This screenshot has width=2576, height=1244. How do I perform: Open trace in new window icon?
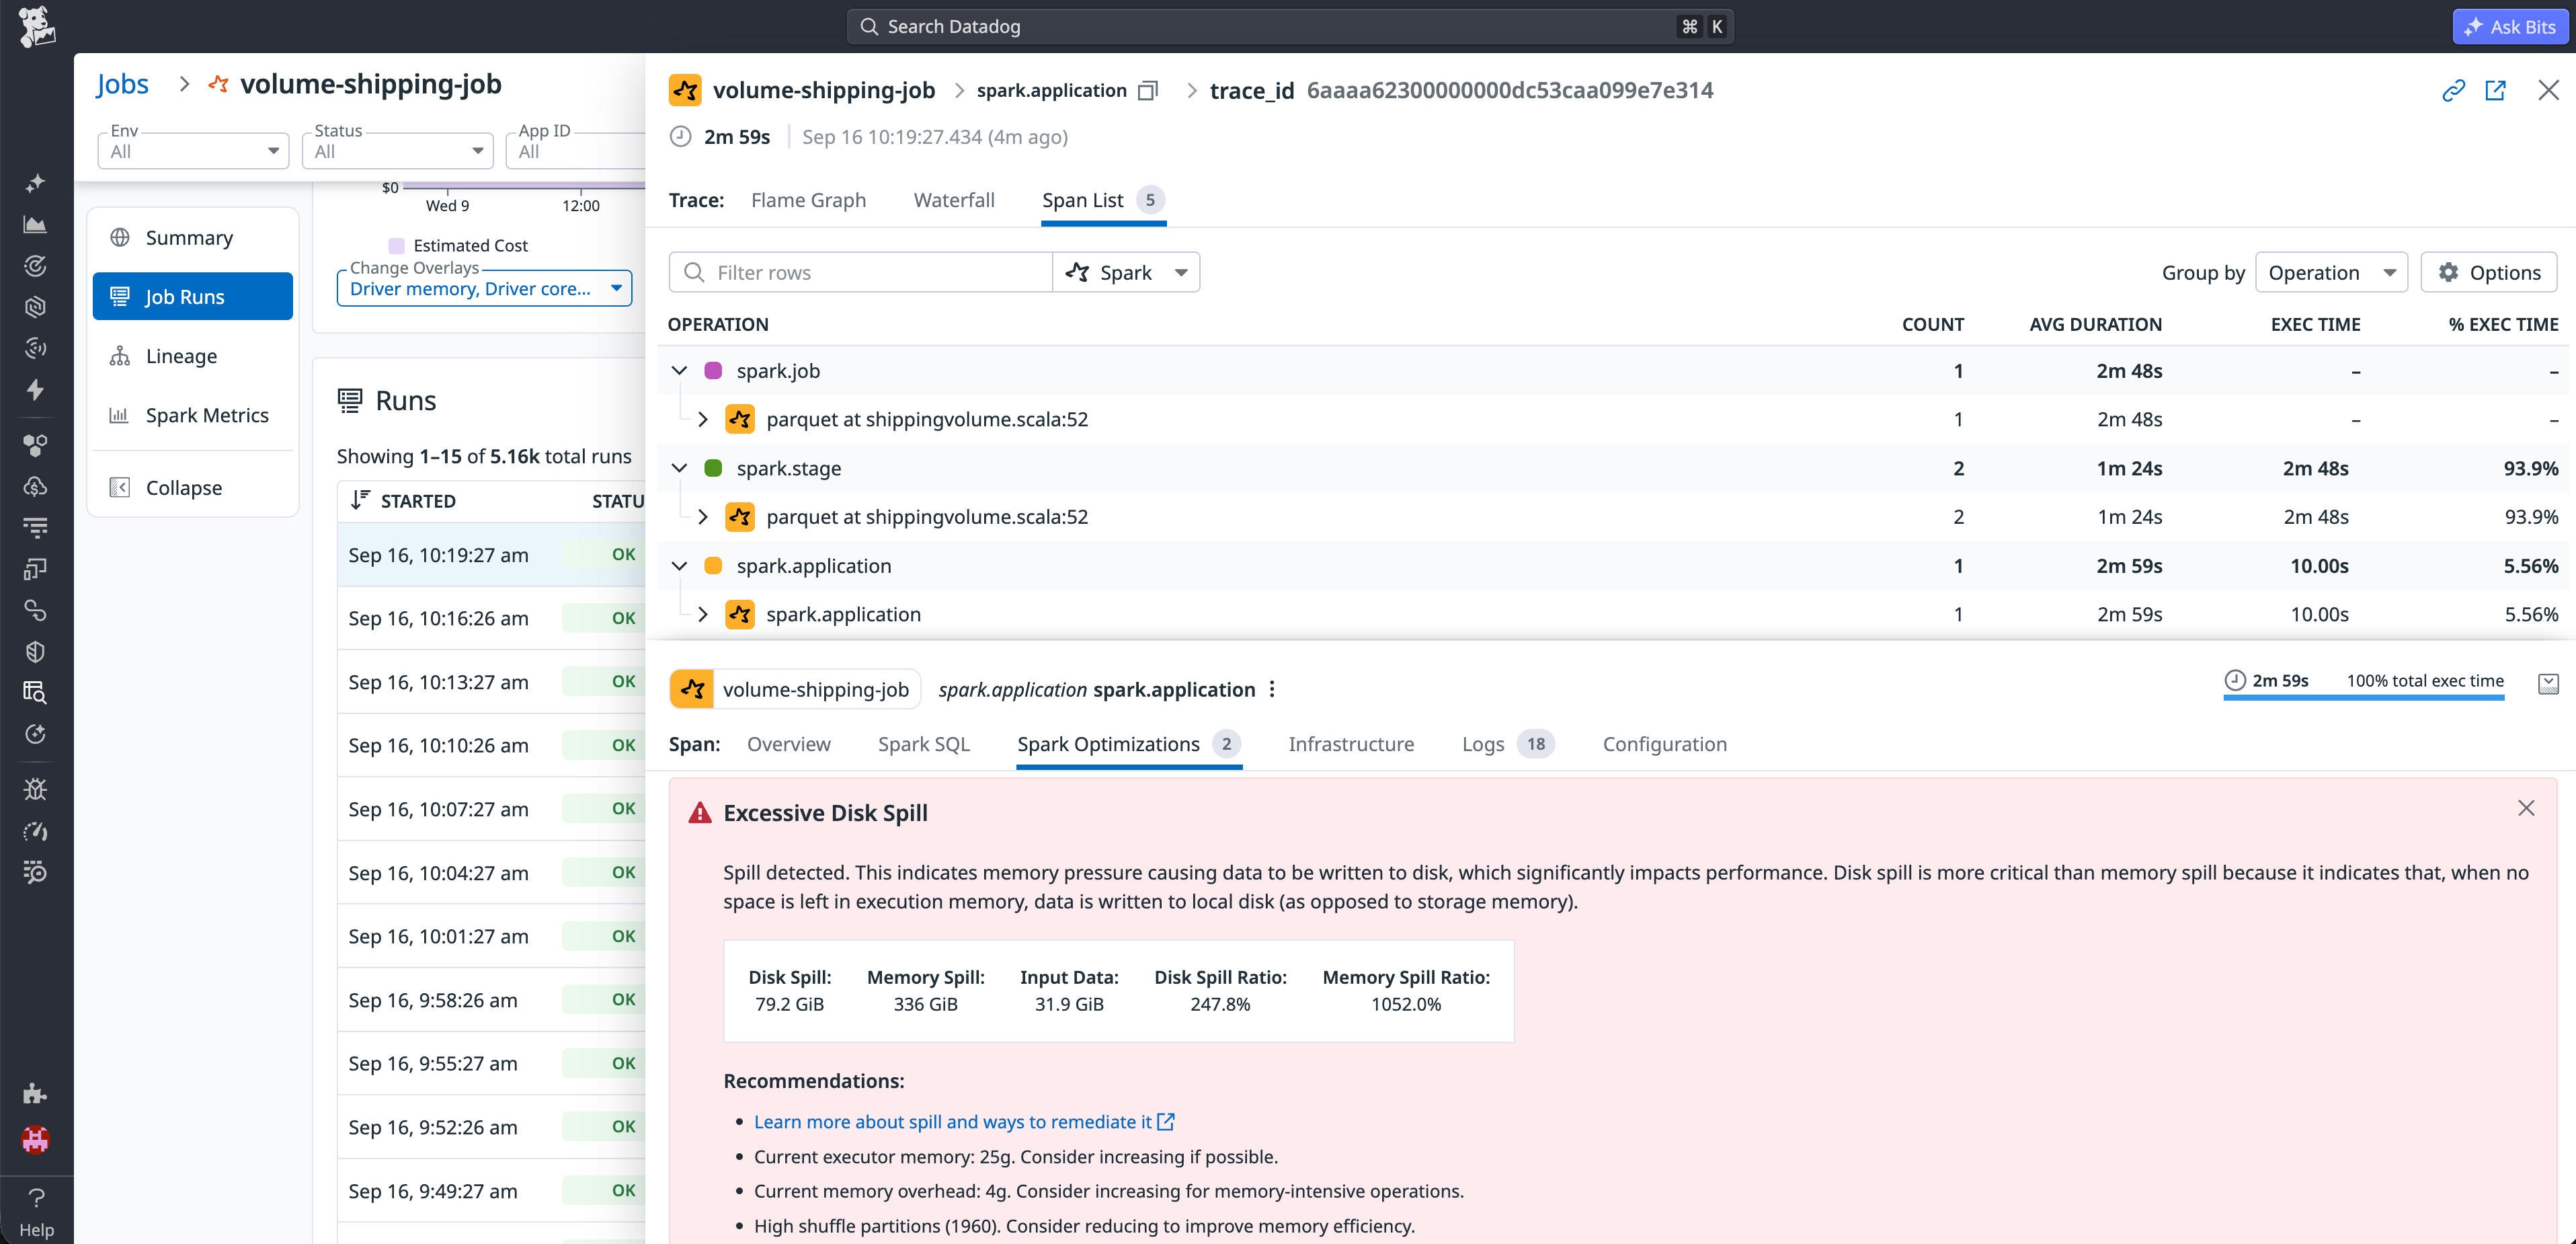coord(2496,91)
